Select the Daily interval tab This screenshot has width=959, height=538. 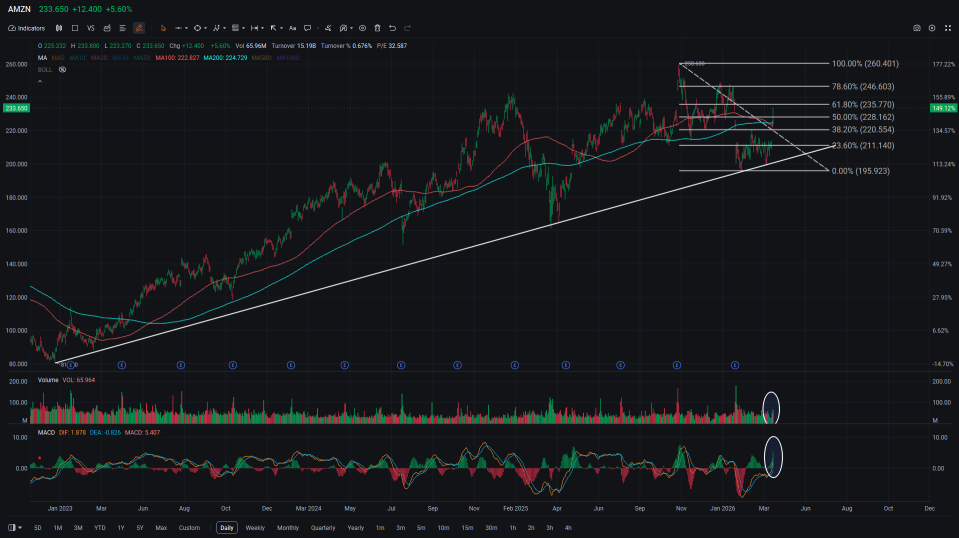(x=227, y=528)
